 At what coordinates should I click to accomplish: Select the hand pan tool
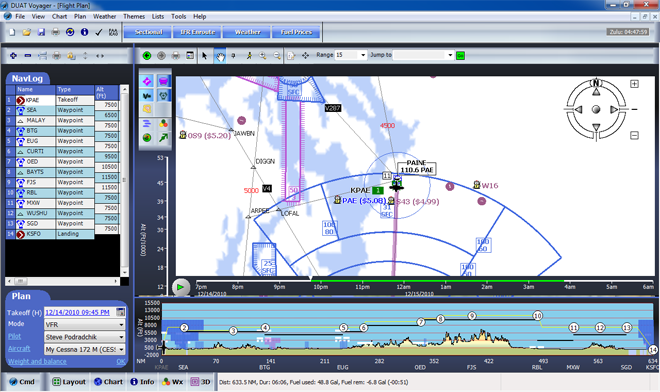click(x=220, y=56)
